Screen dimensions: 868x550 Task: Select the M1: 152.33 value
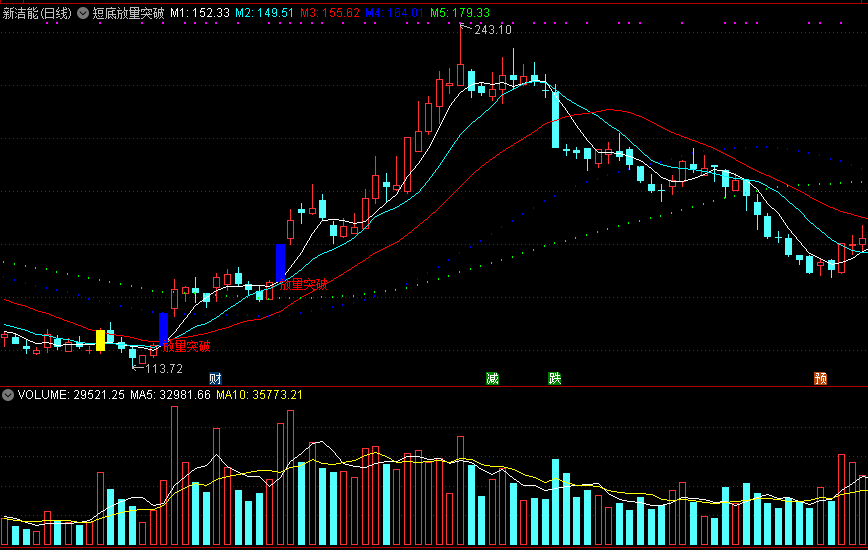coord(200,13)
